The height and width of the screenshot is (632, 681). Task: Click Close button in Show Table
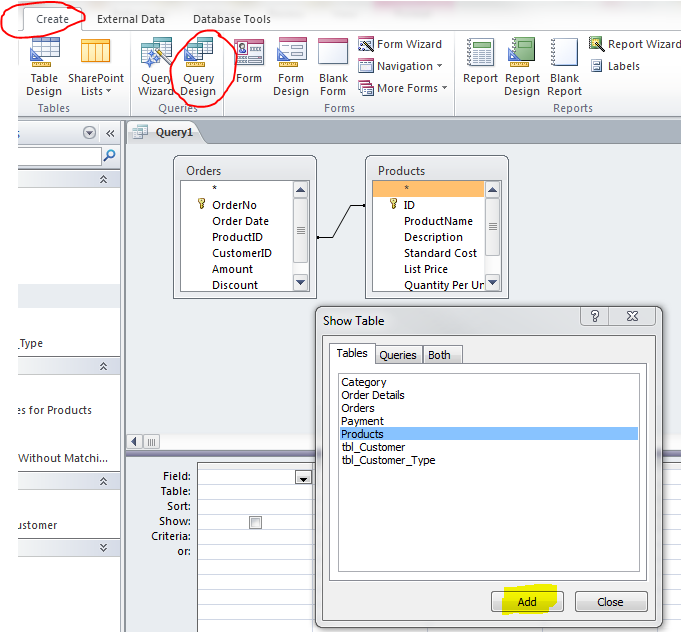[611, 602]
